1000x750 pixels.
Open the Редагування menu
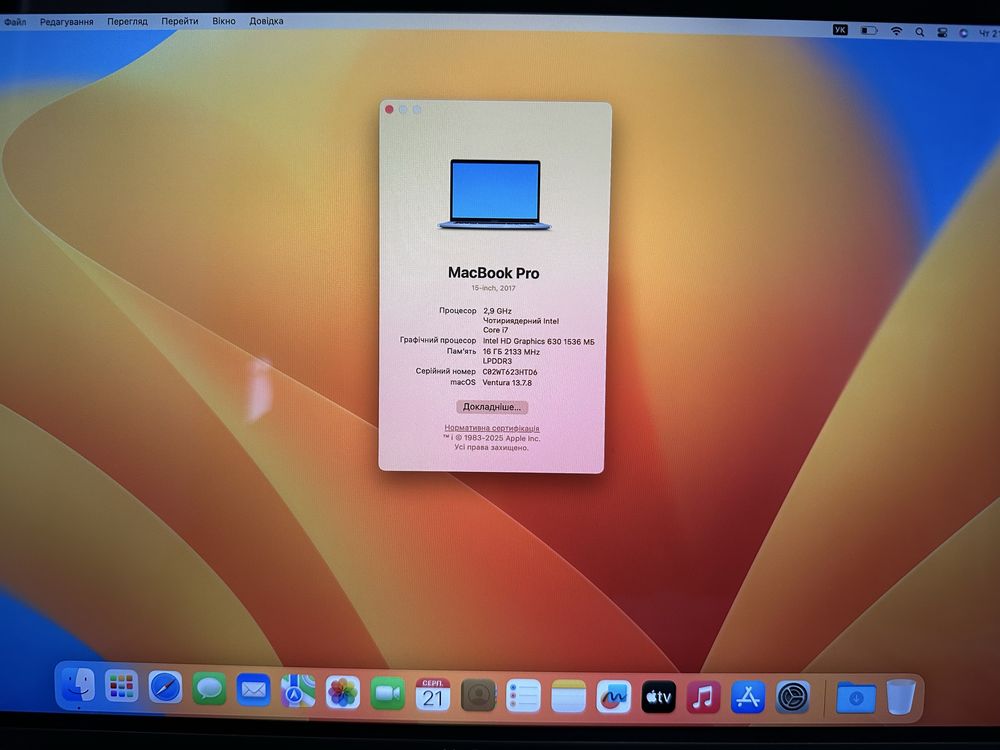click(66, 22)
